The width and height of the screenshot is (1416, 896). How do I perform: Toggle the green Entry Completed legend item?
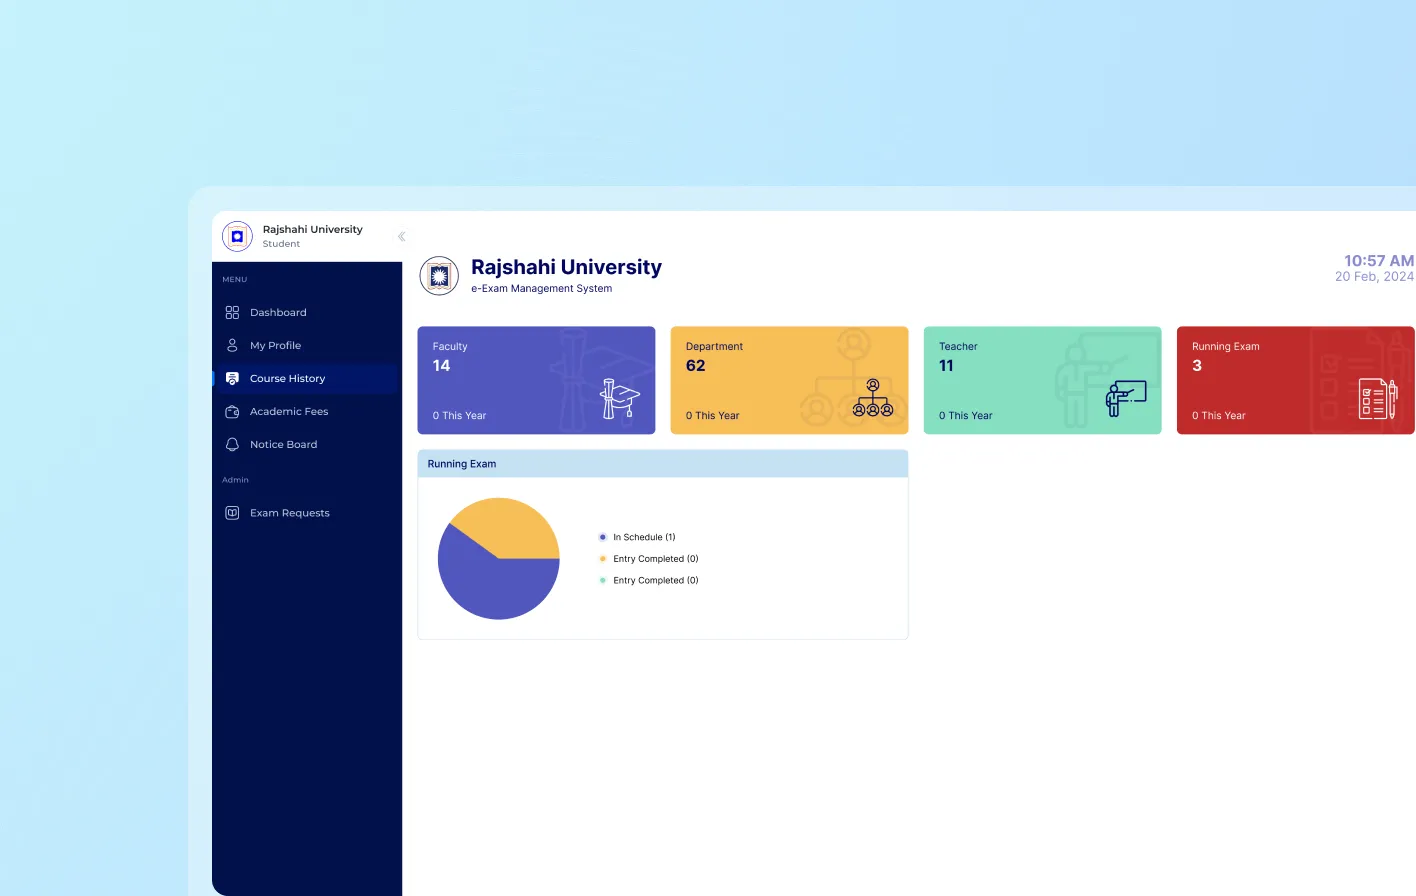pos(655,581)
